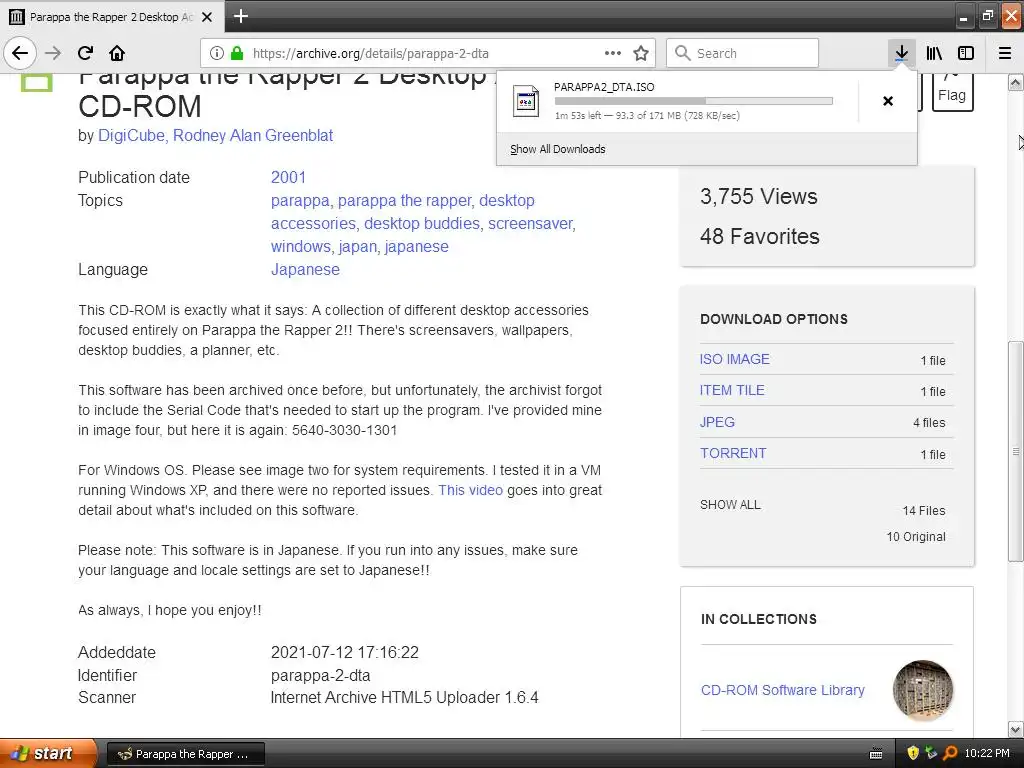
Task: Click the download progress bar
Action: click(694, 101)
